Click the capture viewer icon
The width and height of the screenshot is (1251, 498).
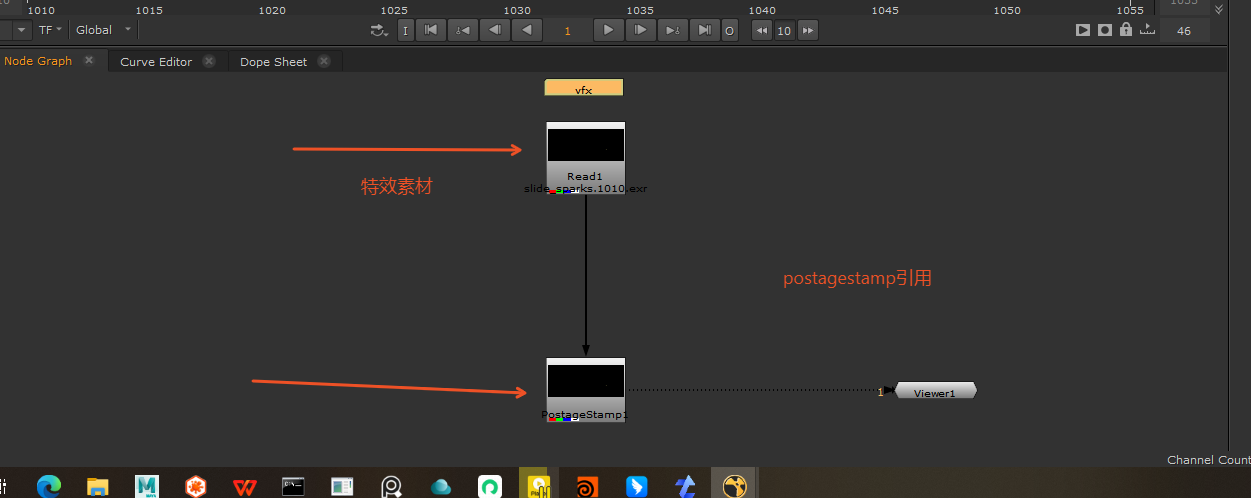coord(1104,30)
